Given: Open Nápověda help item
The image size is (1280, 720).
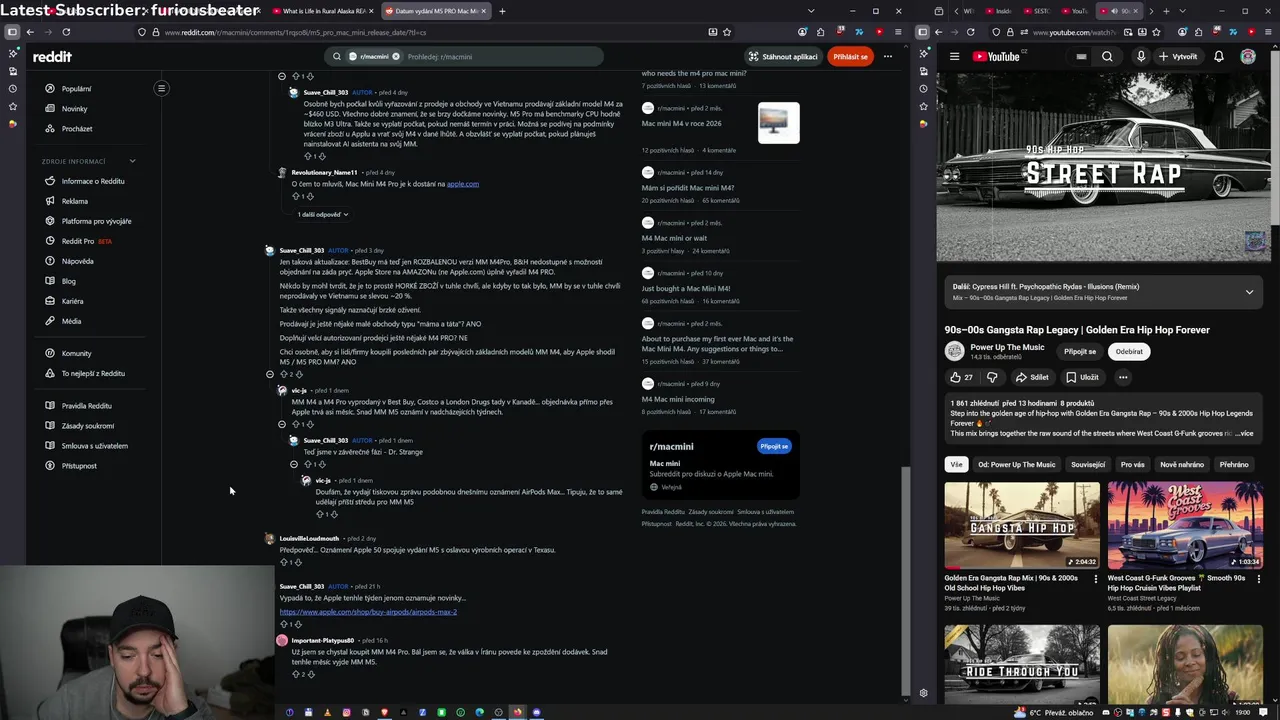Looking at the screenshot, I should tap(77, 261).
